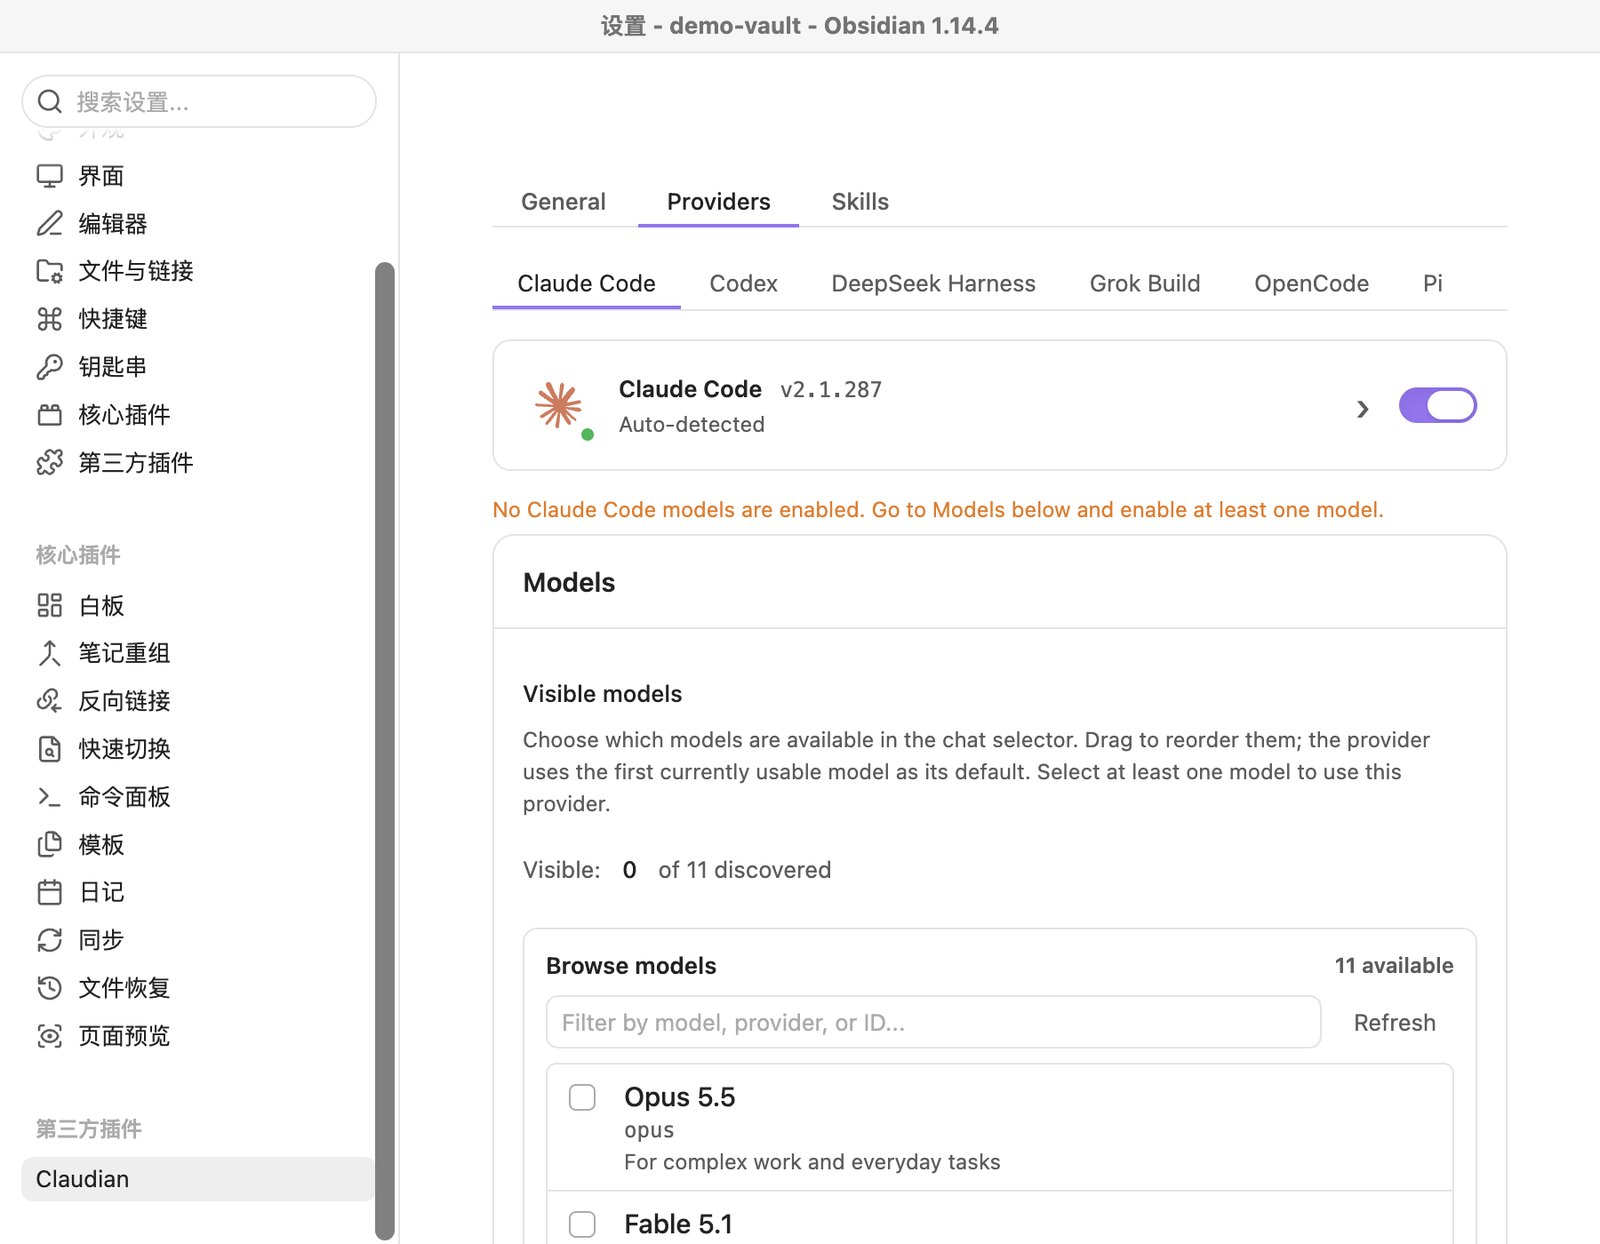Expand the Claude Code provider chevron
The height and width of the screenshot is (1244, 1600).
pyautogui.click(x=1362, y=409)
